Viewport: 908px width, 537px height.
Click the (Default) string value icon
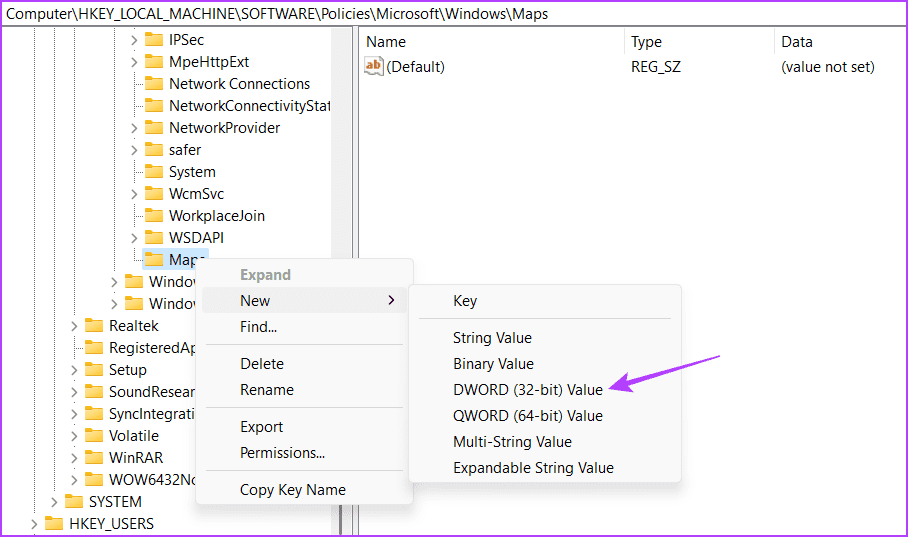[x=374, y=66]
